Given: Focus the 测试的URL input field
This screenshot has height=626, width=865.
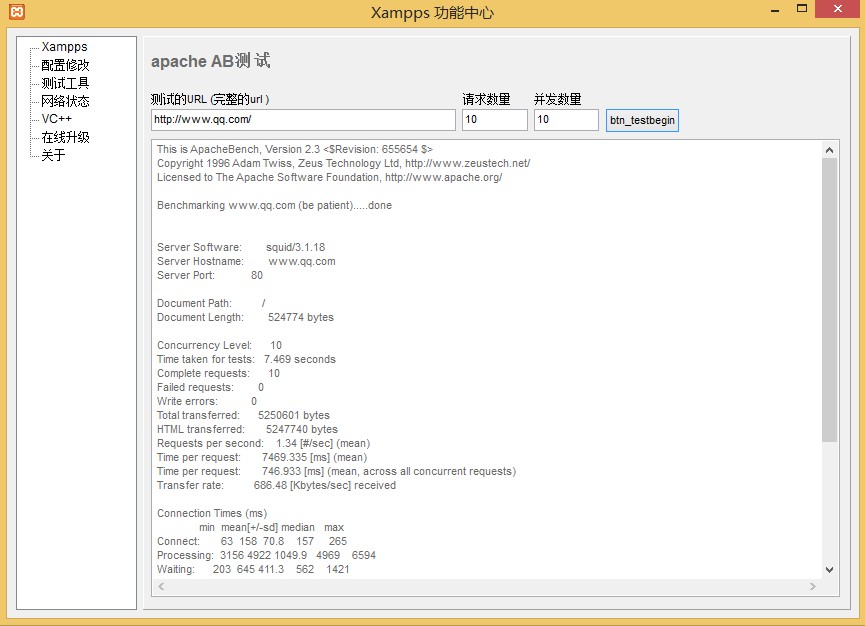Looking at the screenshot, I should [303, 120].
